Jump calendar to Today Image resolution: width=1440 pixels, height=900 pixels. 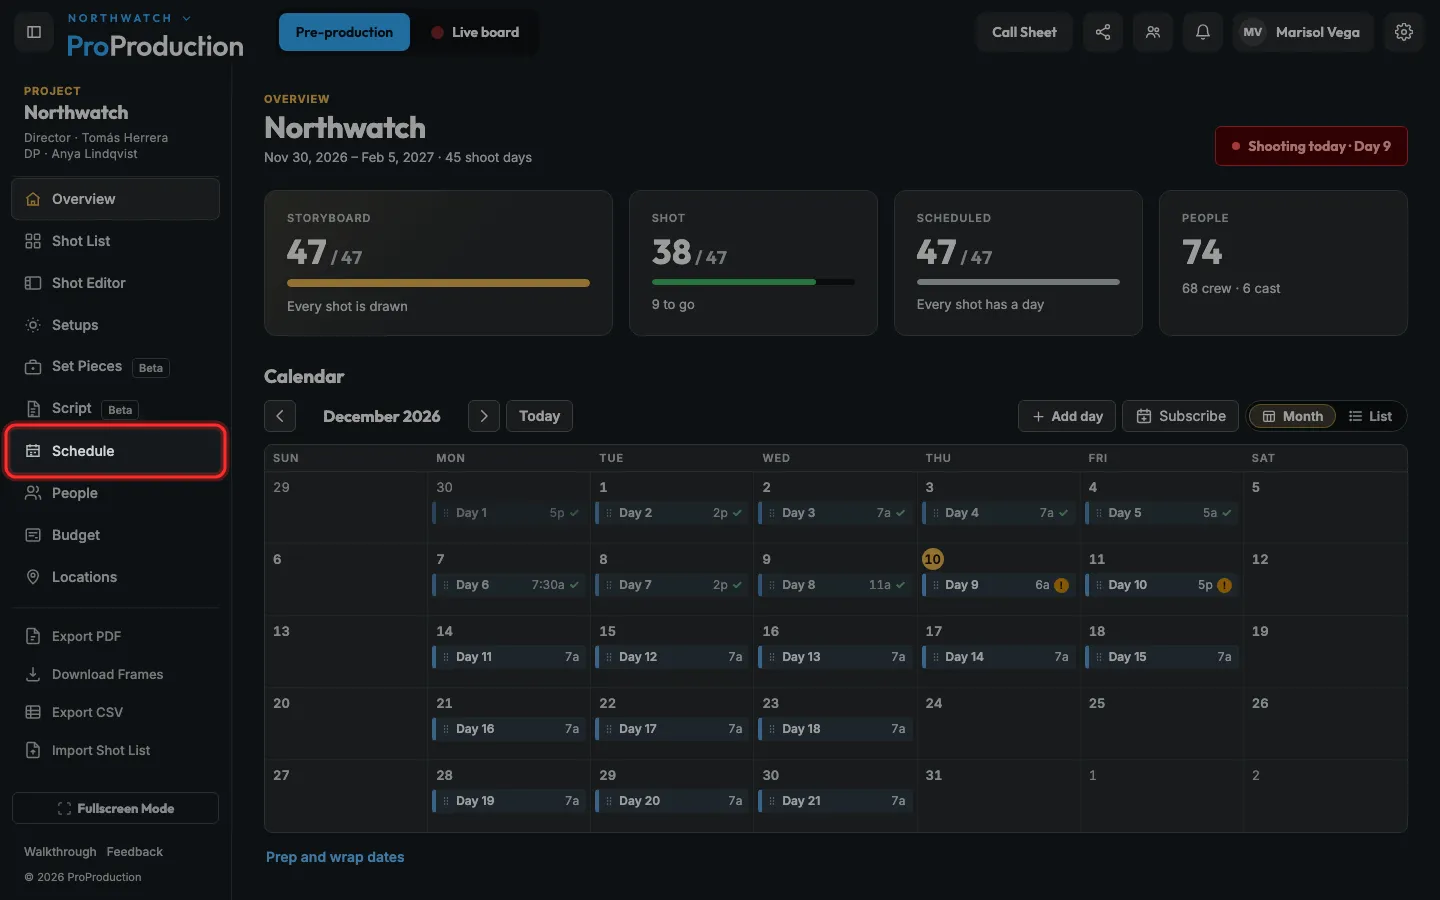(x=539, y=416)
